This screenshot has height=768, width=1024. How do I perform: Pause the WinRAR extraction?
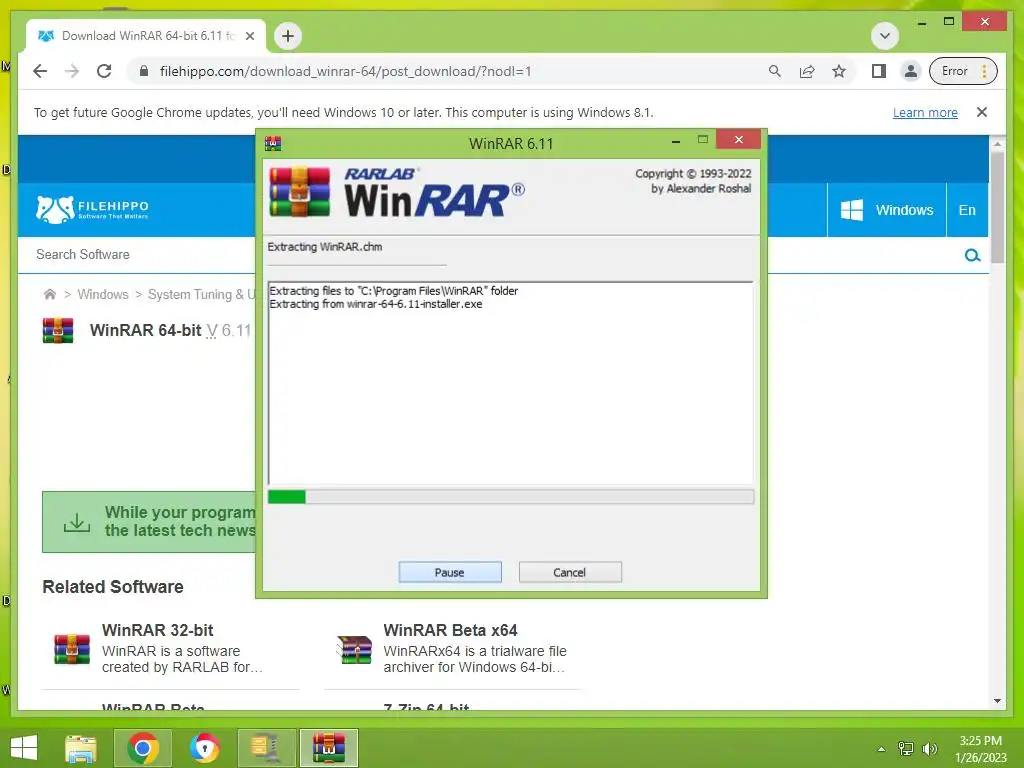450,572
